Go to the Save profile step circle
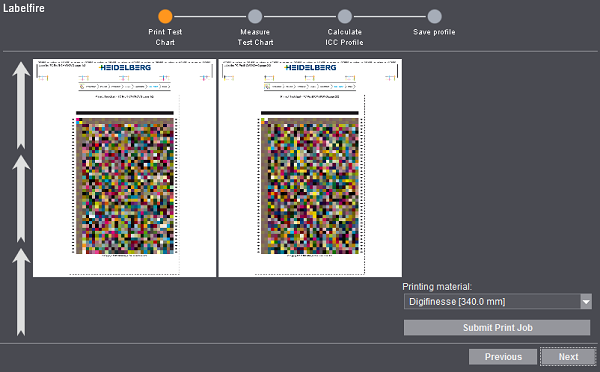The image size is (600, 372). pyautogui.click(x=434, y=16)
